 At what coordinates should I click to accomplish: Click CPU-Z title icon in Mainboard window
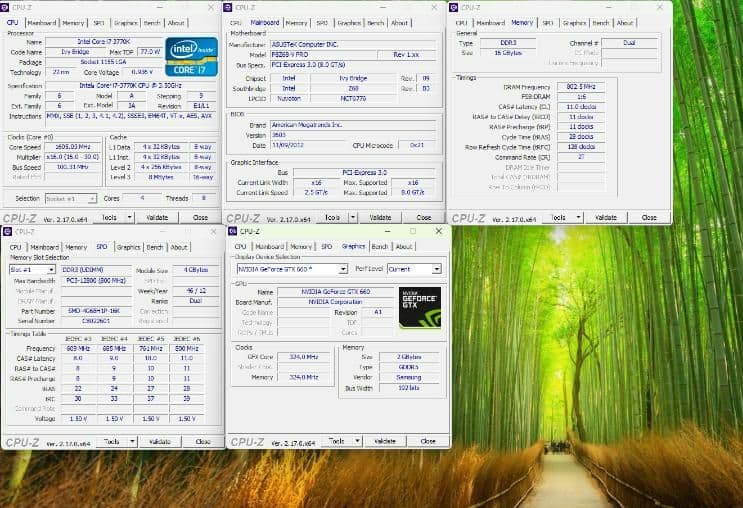coord(227,8)
